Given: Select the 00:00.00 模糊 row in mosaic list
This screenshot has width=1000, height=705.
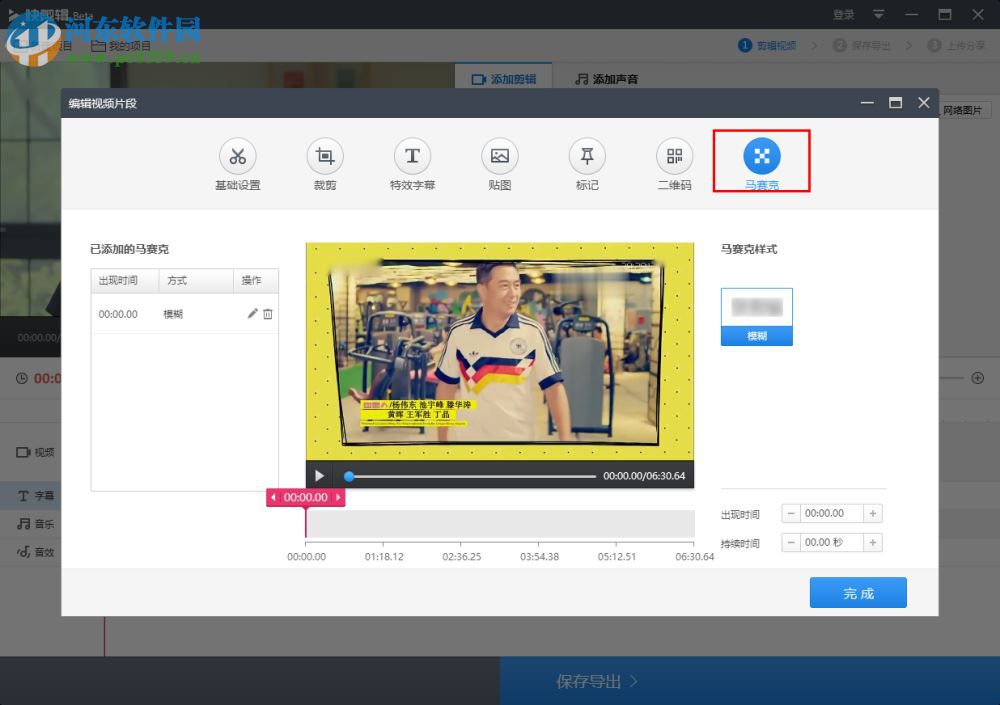Looking at the screenshot, I should pos(184,314).
